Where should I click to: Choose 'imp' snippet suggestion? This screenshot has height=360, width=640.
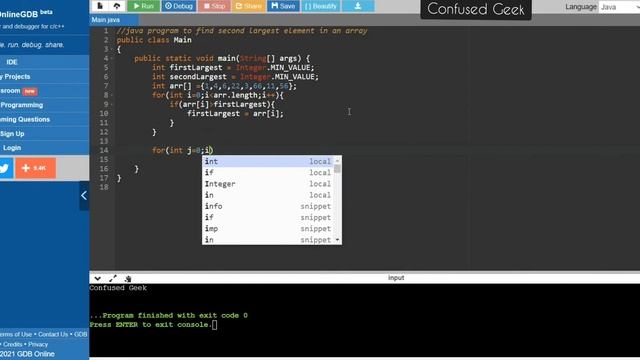click(x=268, y=229)
